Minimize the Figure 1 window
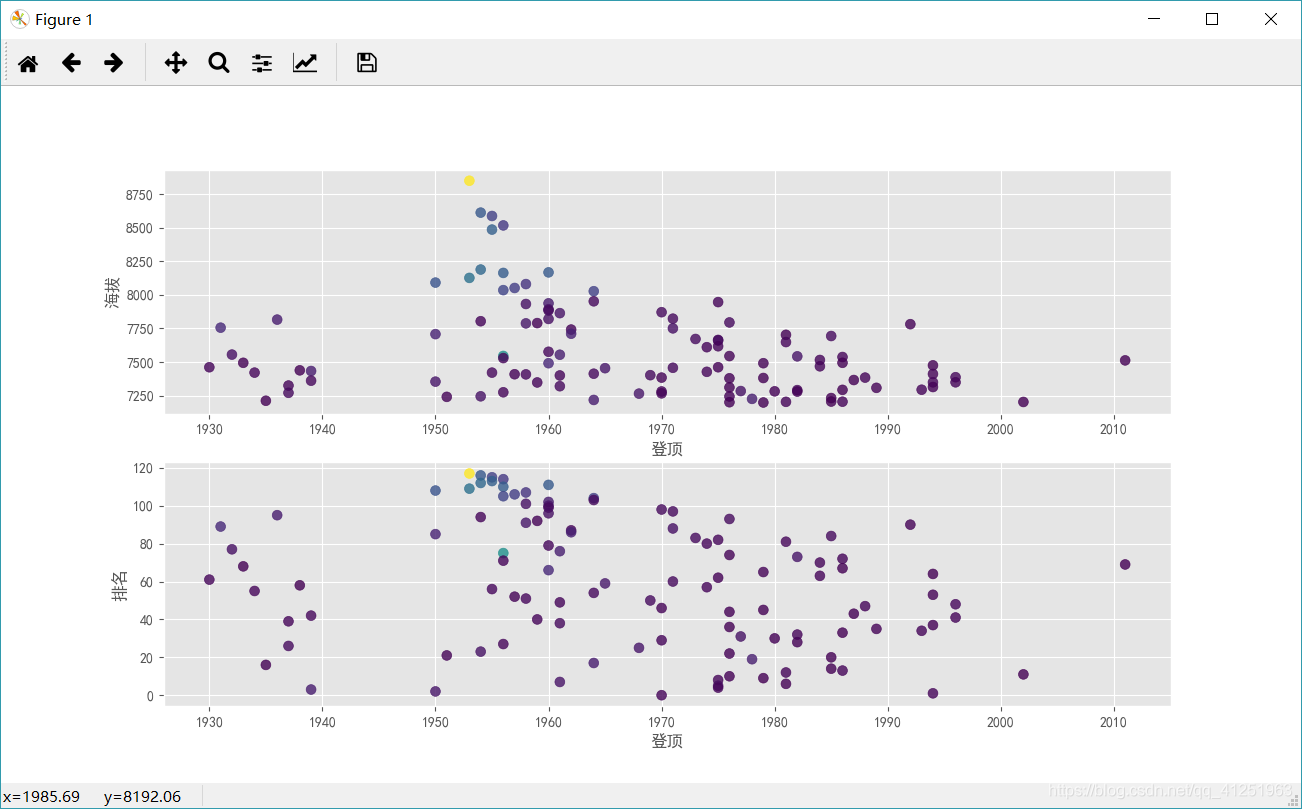This screenshot has width=1302, height=809. 1155,19
